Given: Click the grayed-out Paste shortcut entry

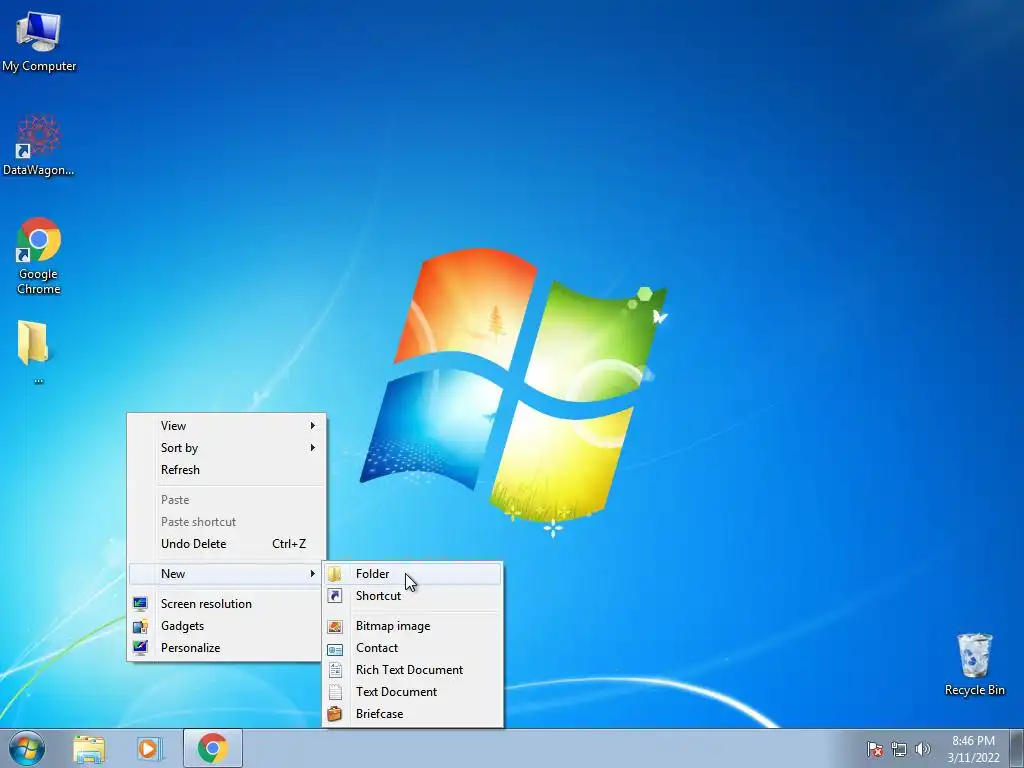Looking at the screenshot, I should [227, 522].
